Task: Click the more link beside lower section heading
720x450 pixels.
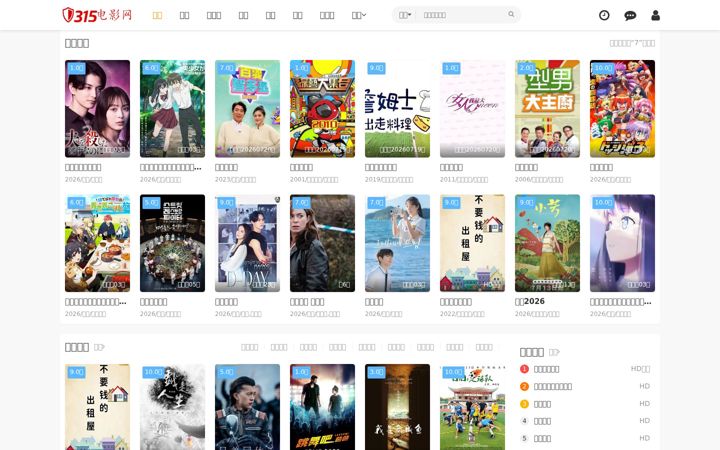Action: click(99, 347)
